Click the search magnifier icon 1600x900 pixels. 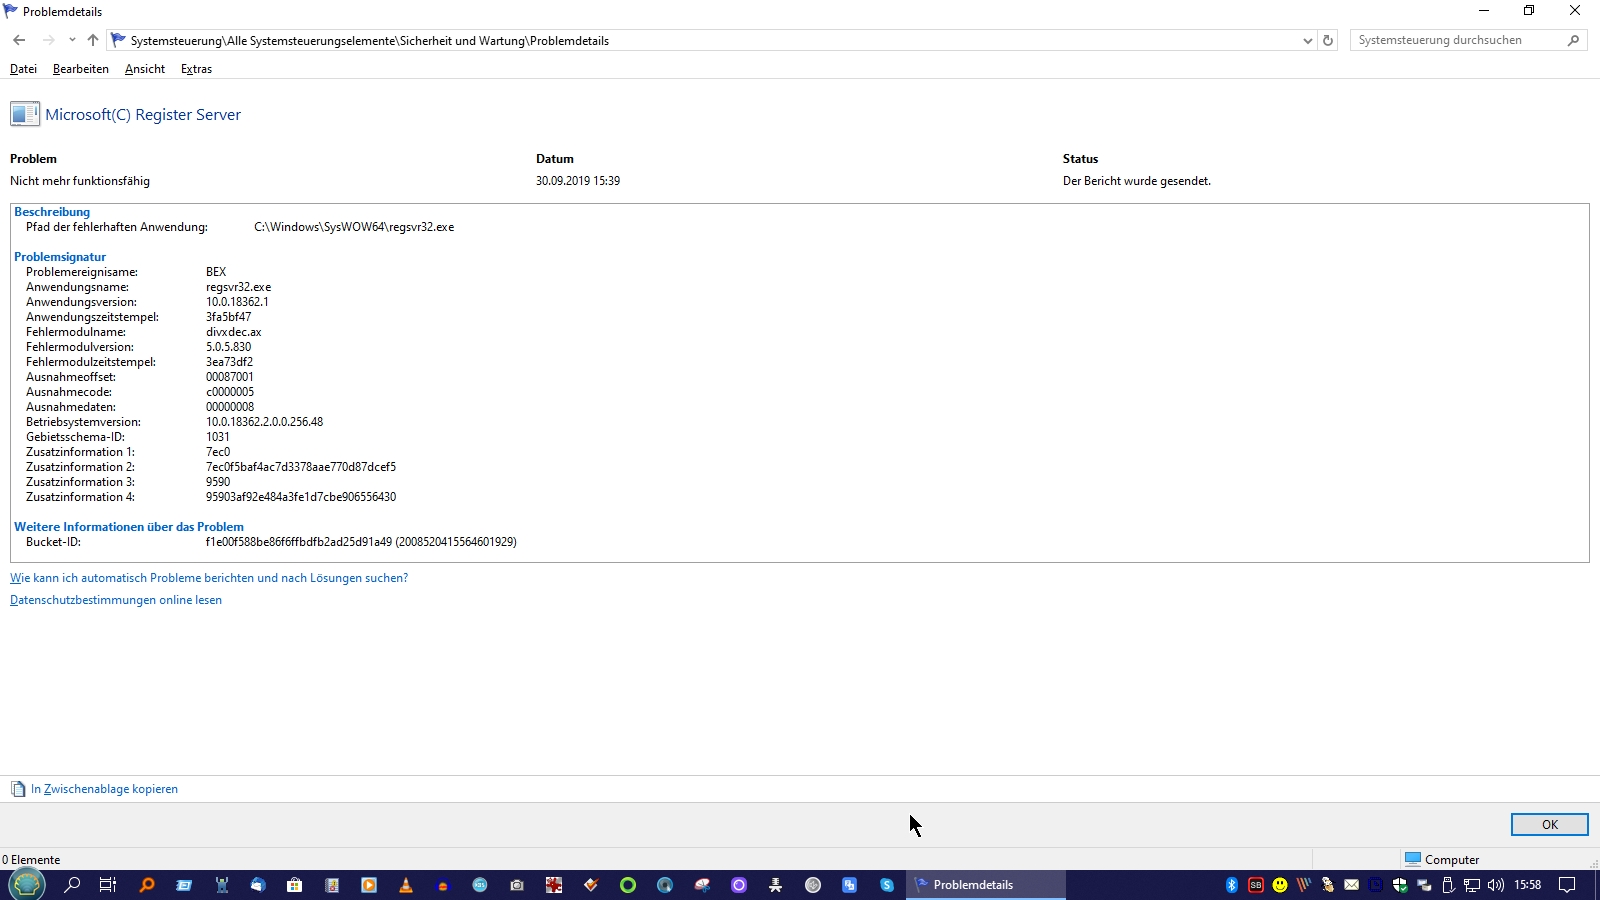1573,40
